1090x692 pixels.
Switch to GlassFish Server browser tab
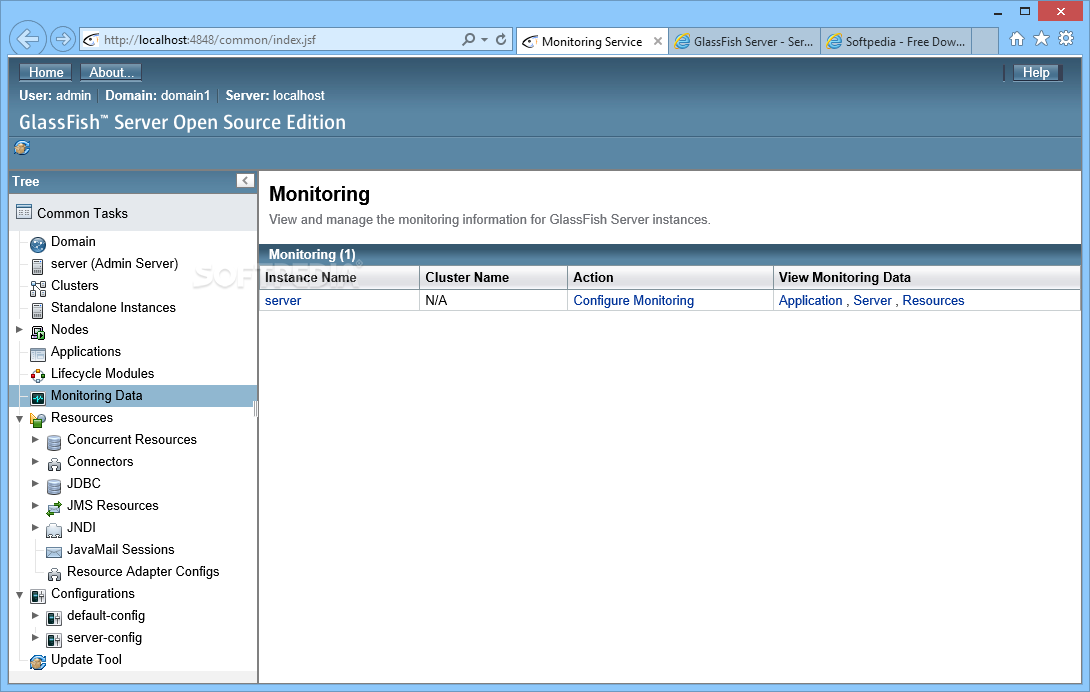[745, 42]
